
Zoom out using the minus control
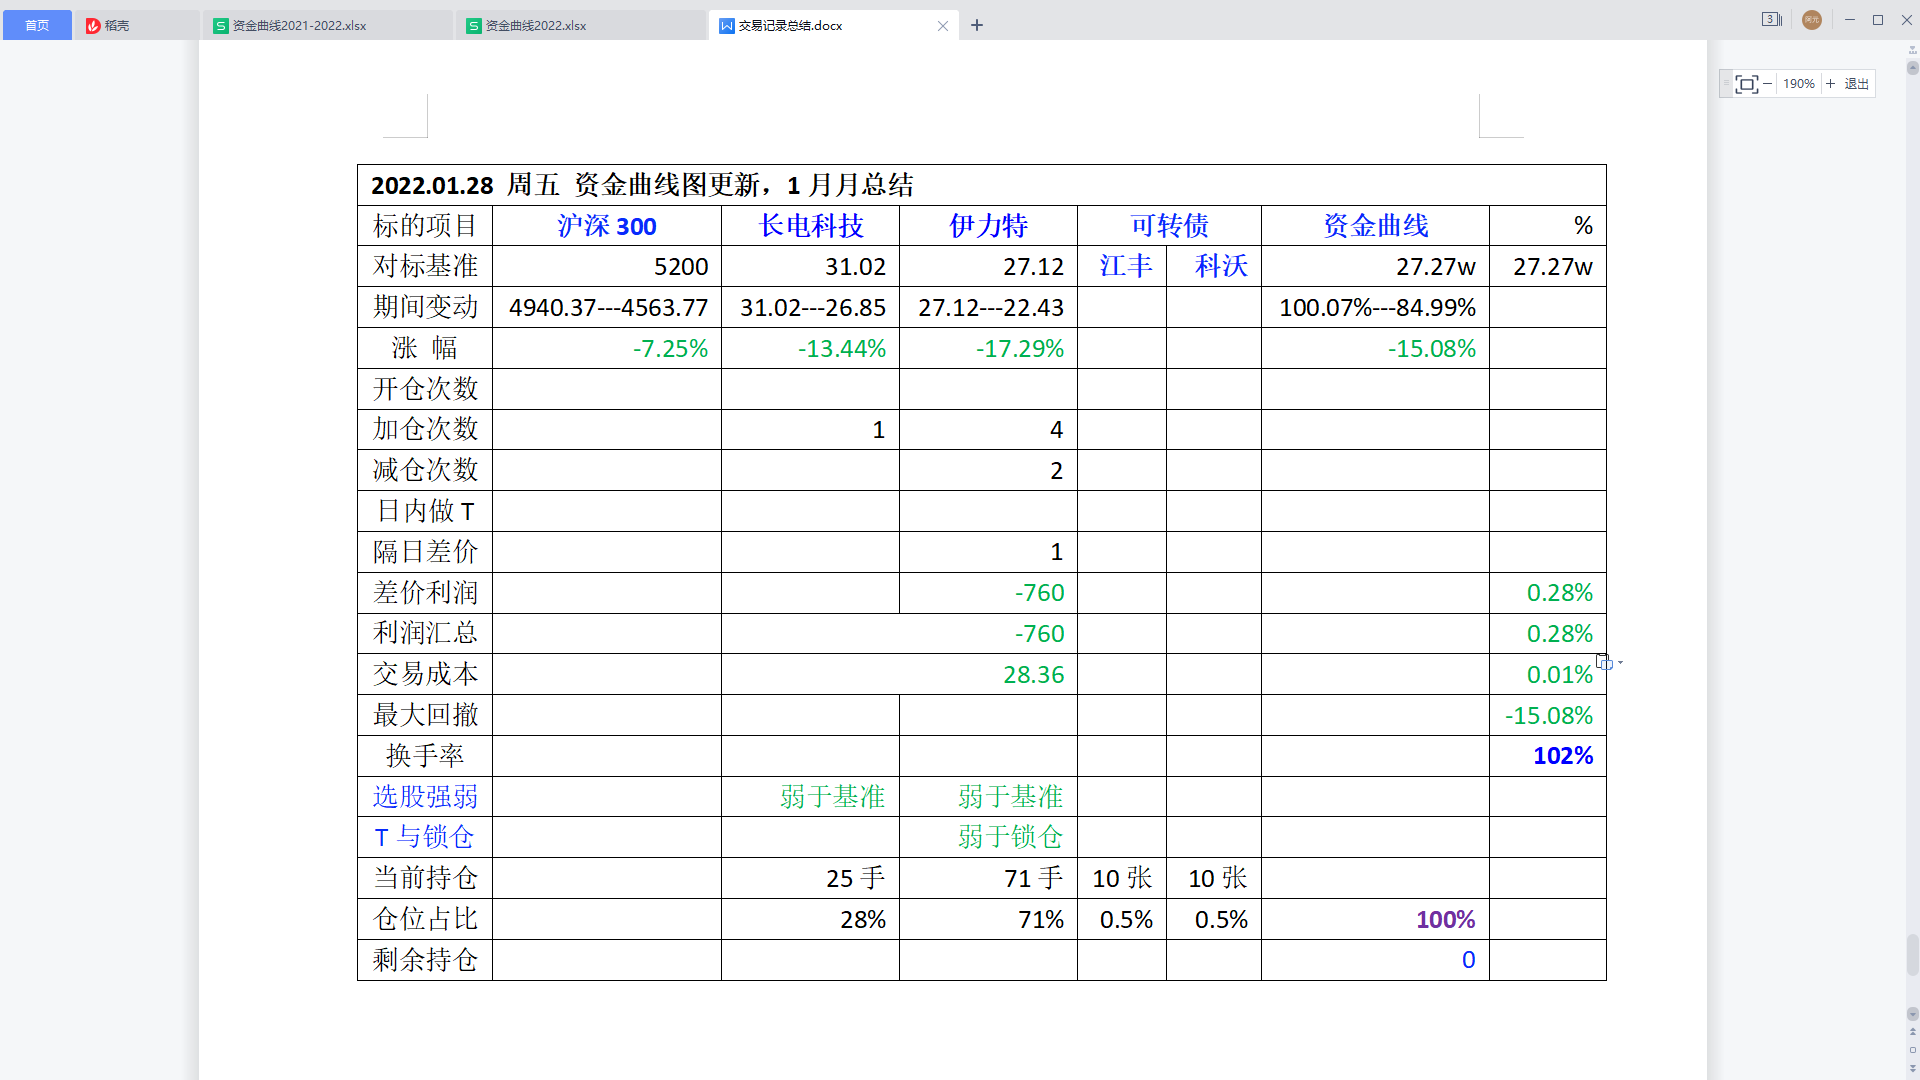tap(1768, 83)
